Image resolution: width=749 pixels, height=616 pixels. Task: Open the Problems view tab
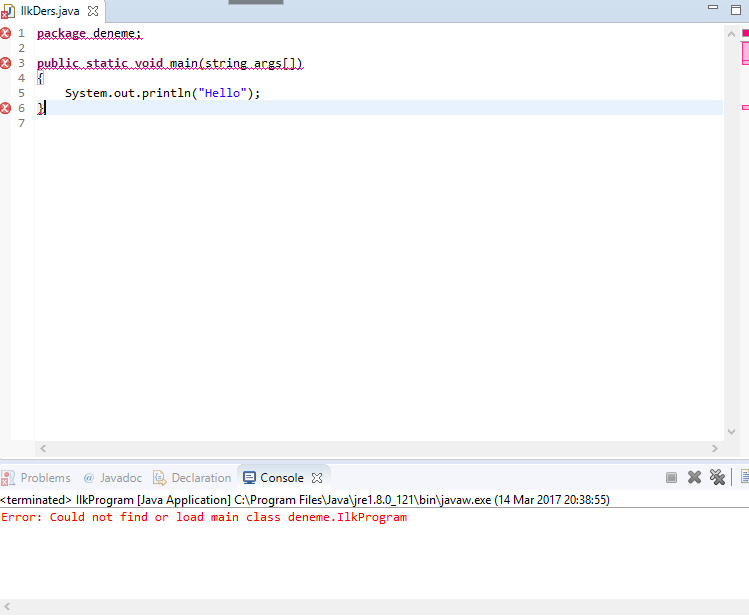point(36,478)
